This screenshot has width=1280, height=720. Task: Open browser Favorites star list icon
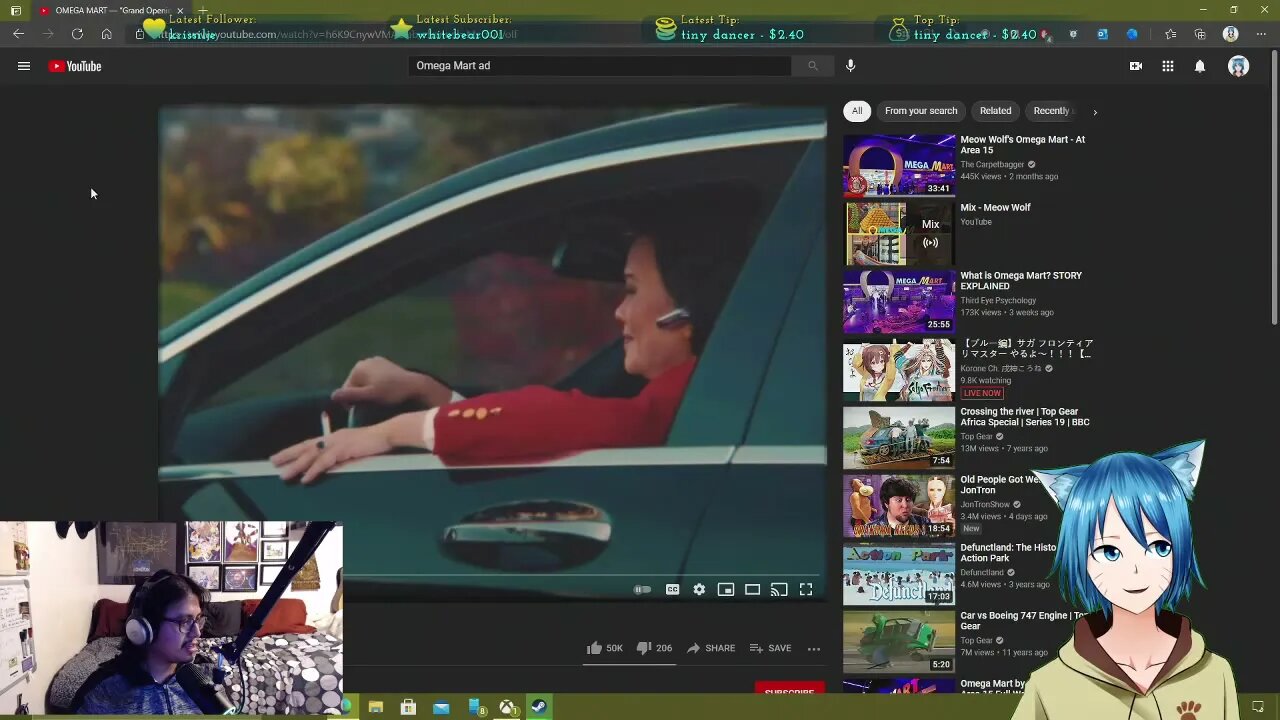[1170, 34]
